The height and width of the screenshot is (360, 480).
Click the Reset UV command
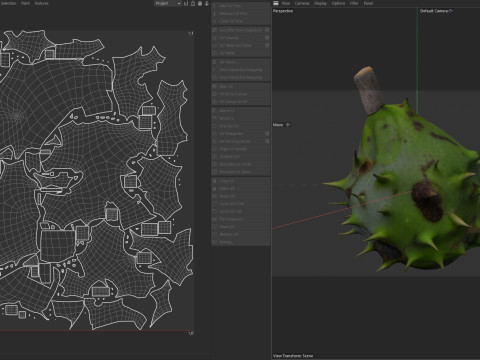240,196
